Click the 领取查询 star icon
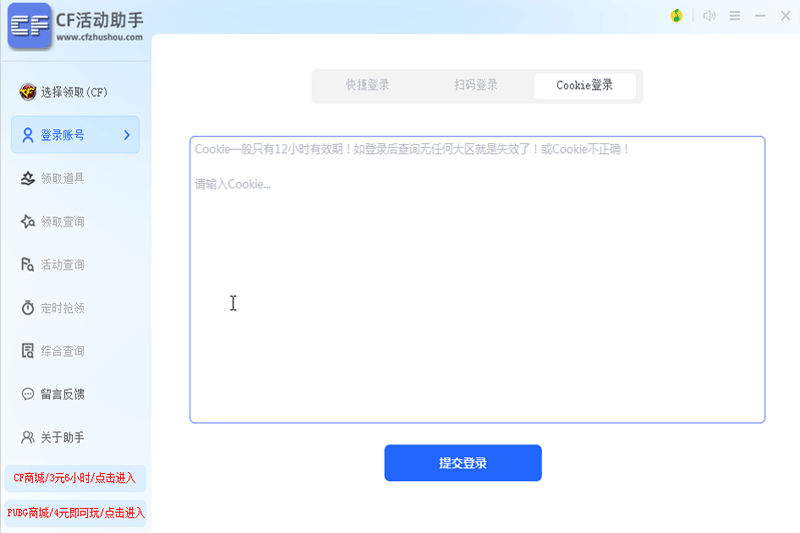The width and height of the screenshot is (800, 533). (28, 221)
